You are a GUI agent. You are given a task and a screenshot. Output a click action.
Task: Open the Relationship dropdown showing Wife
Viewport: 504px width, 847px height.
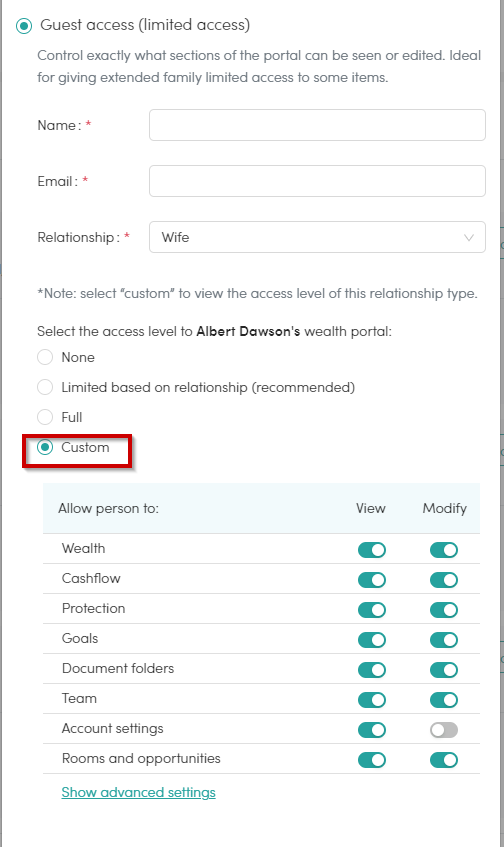point(317,237)
